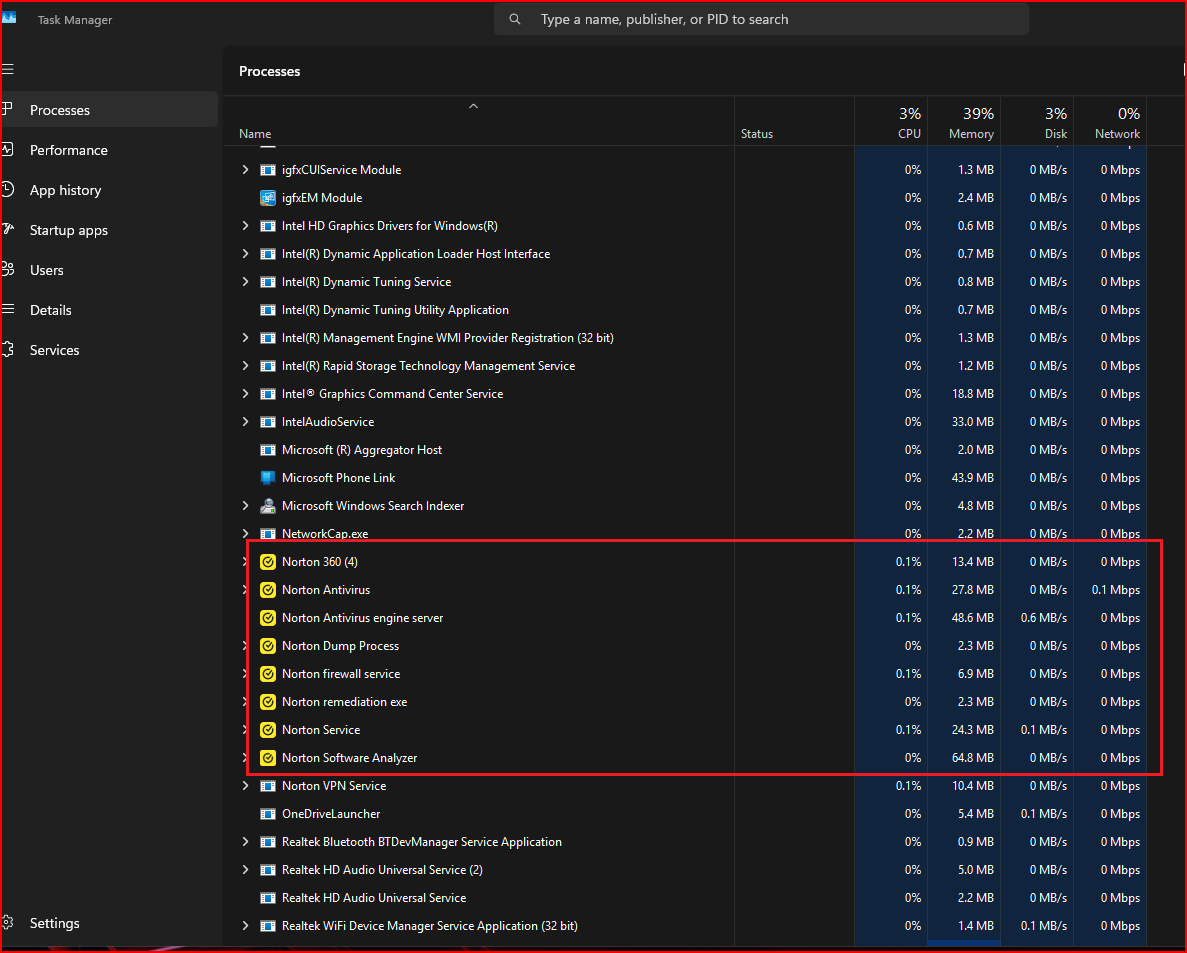Screen dimensions: 1187x953
Task: Click the Intel(R) Dynamic Tuning Utility Application icon
Action: [x=268, y=310]
